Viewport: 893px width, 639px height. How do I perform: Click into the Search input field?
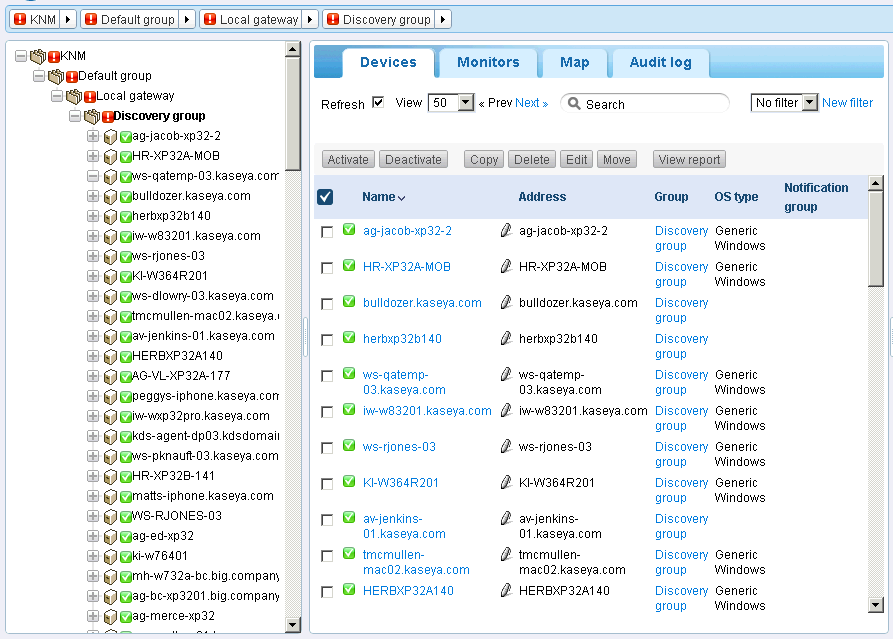click(652, 104)
